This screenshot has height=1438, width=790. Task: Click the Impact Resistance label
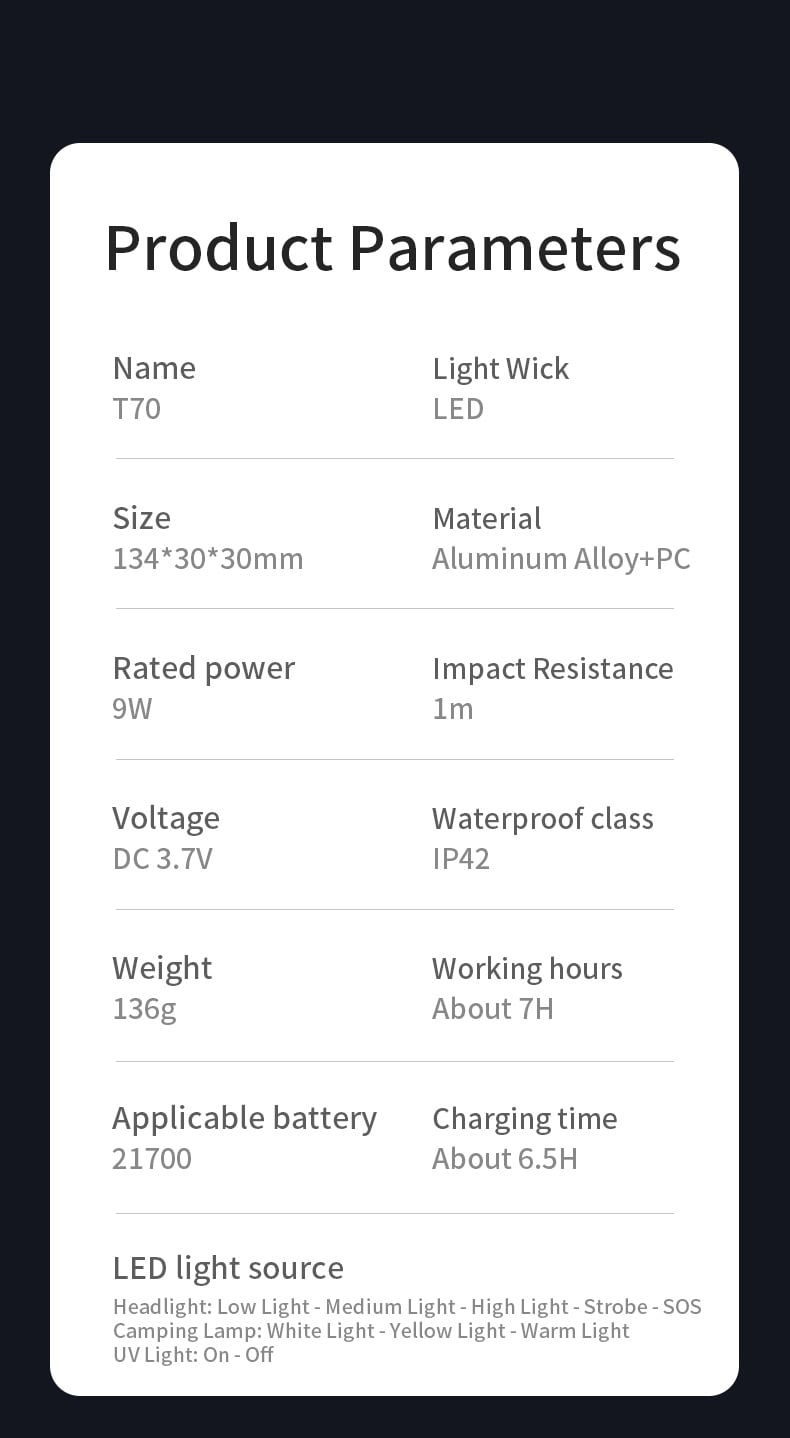click(x=552, y=668)
